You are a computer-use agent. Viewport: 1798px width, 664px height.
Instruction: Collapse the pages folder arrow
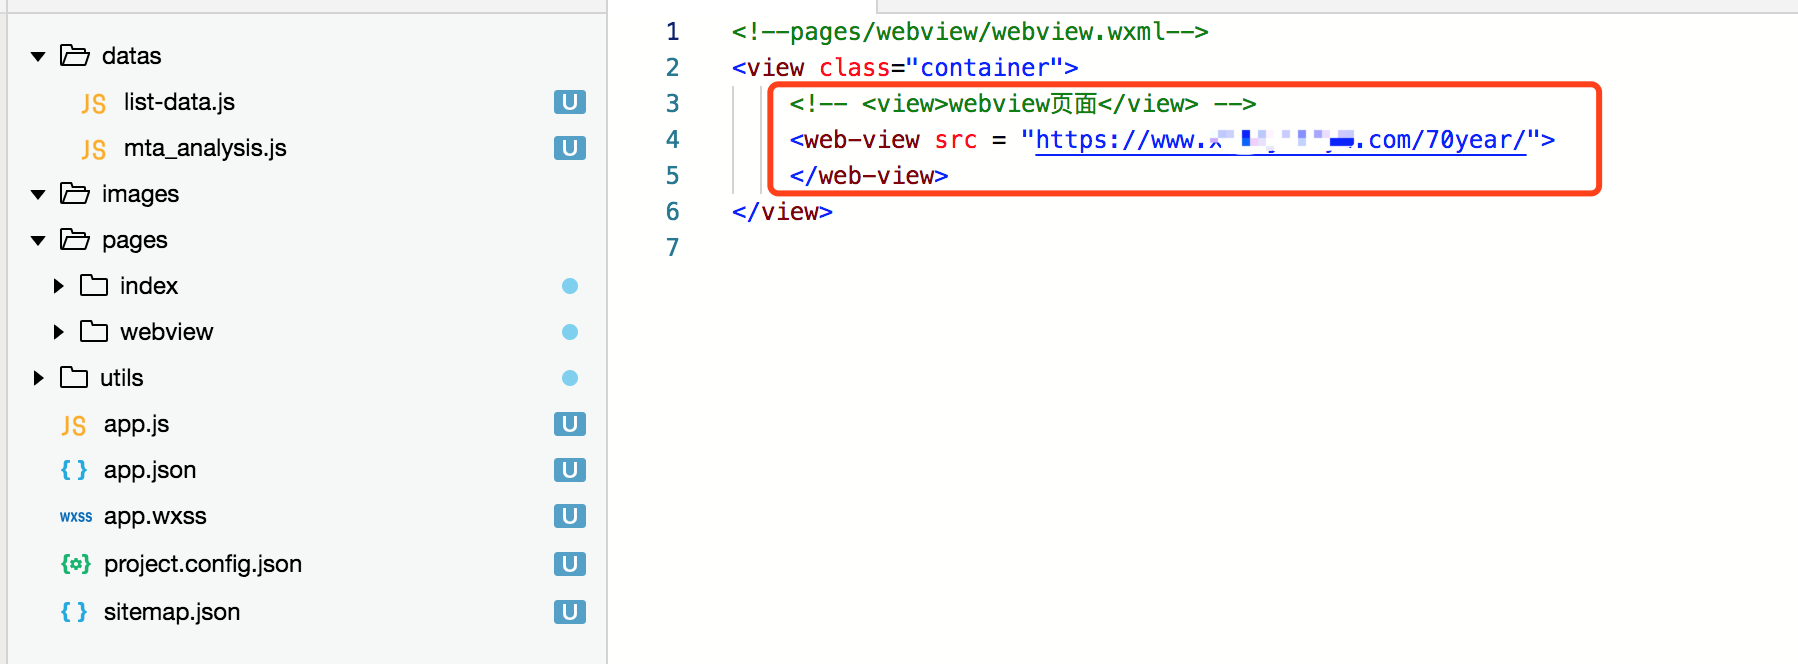(38, 241)
